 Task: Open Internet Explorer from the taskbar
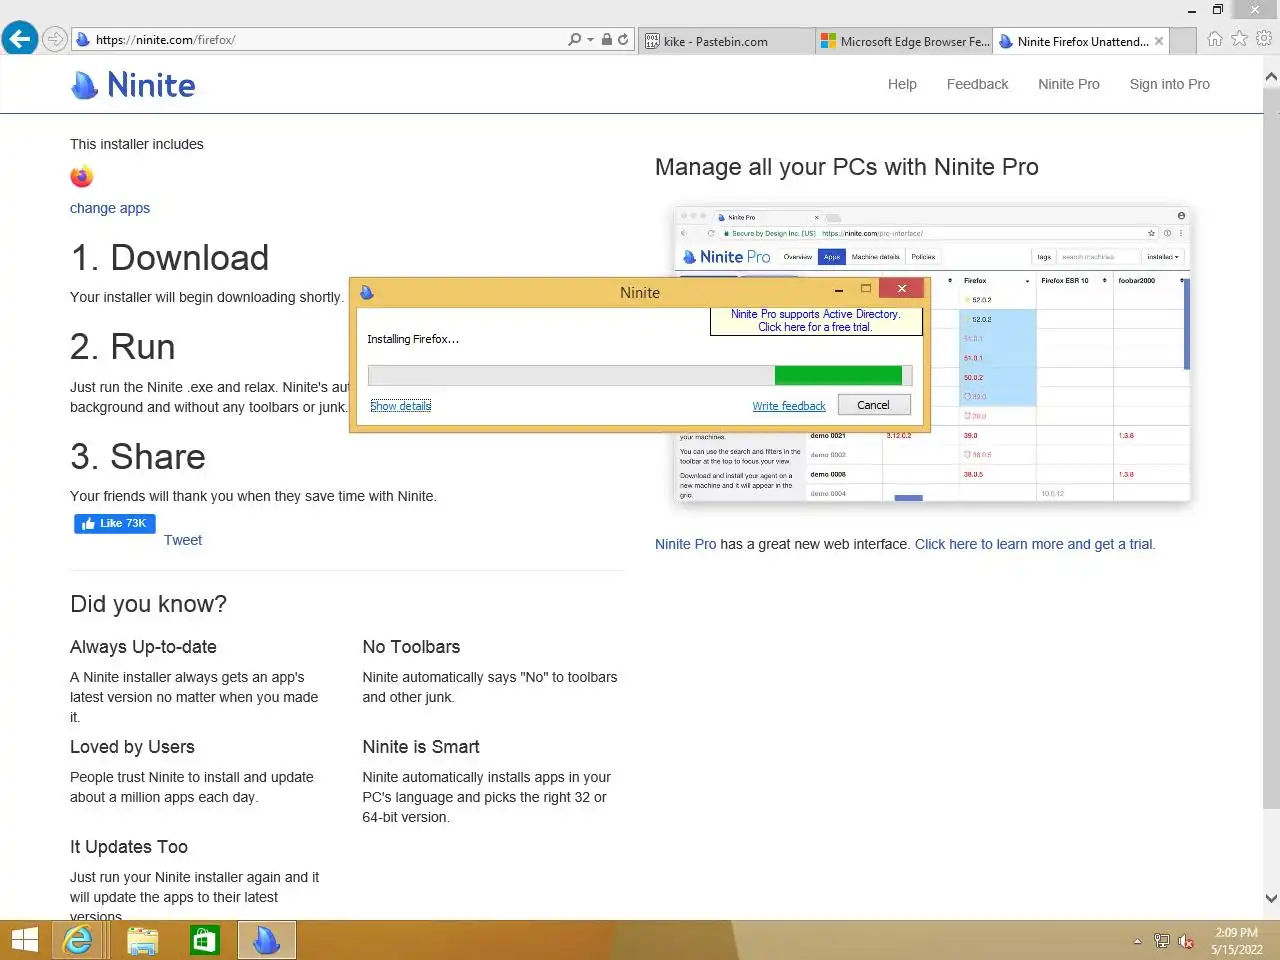point(78,940)
